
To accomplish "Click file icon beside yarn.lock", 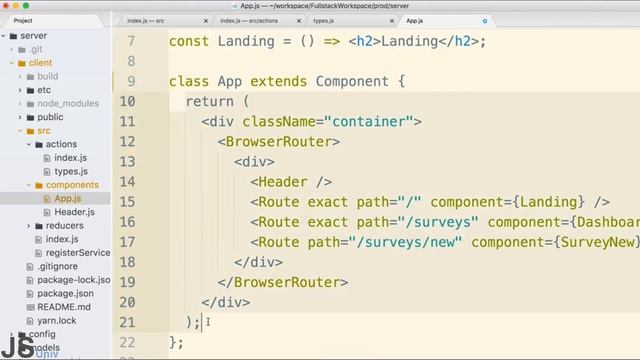I will point(30,321).
